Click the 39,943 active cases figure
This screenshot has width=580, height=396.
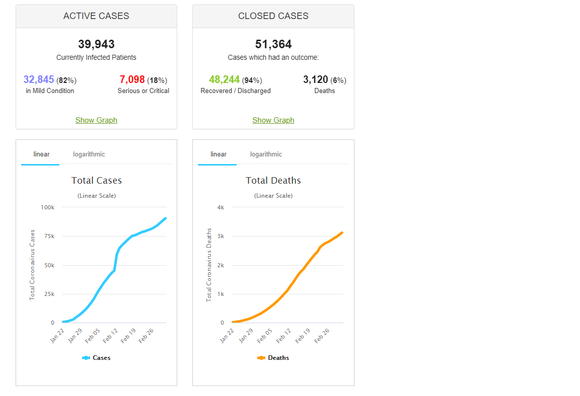pyautogui.click(x=96, y=44)
